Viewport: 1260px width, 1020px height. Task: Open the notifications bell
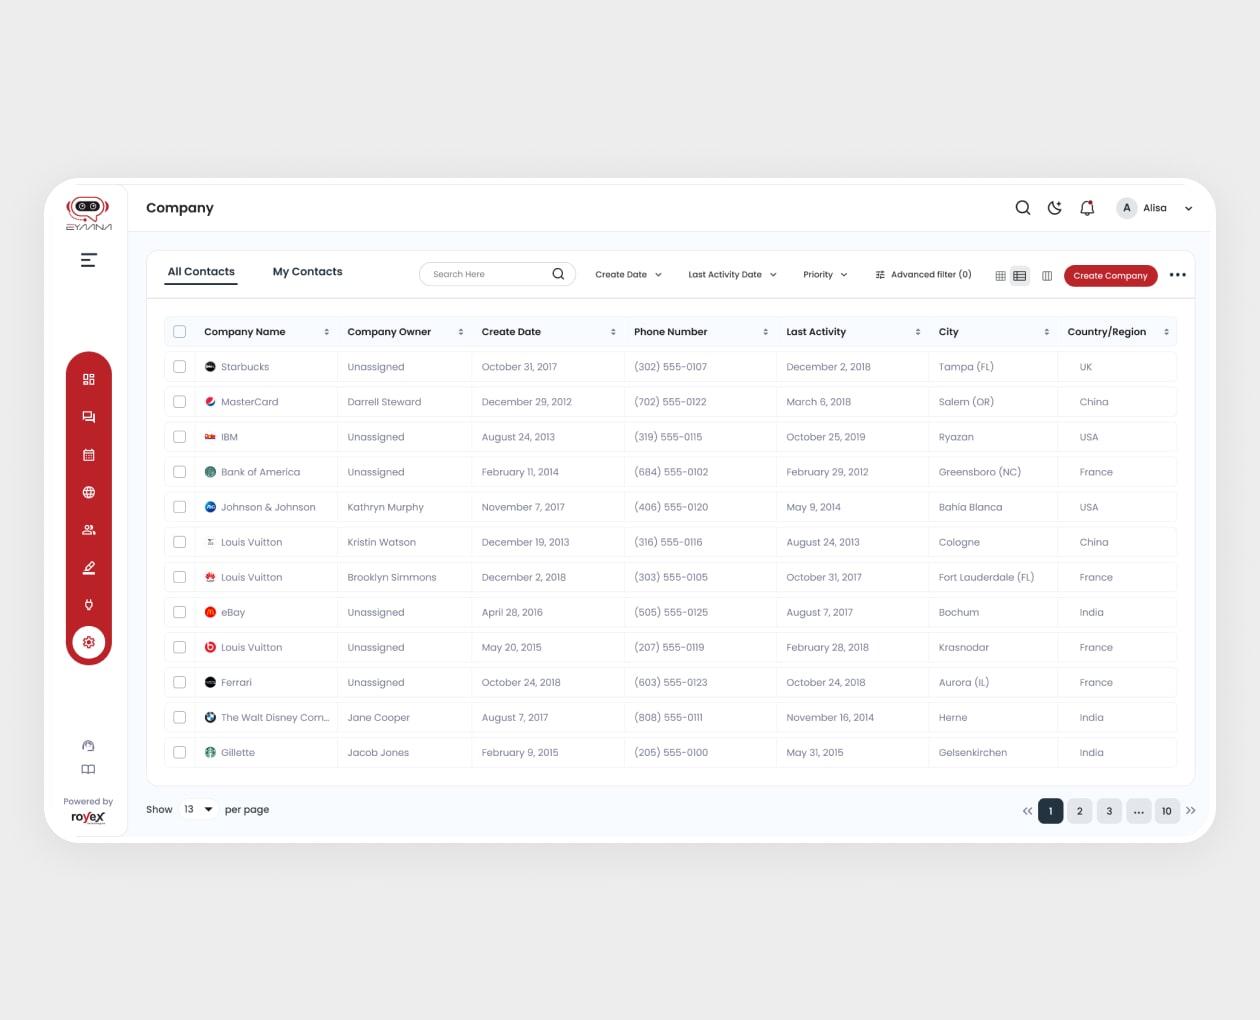(x=1086, y=208)
